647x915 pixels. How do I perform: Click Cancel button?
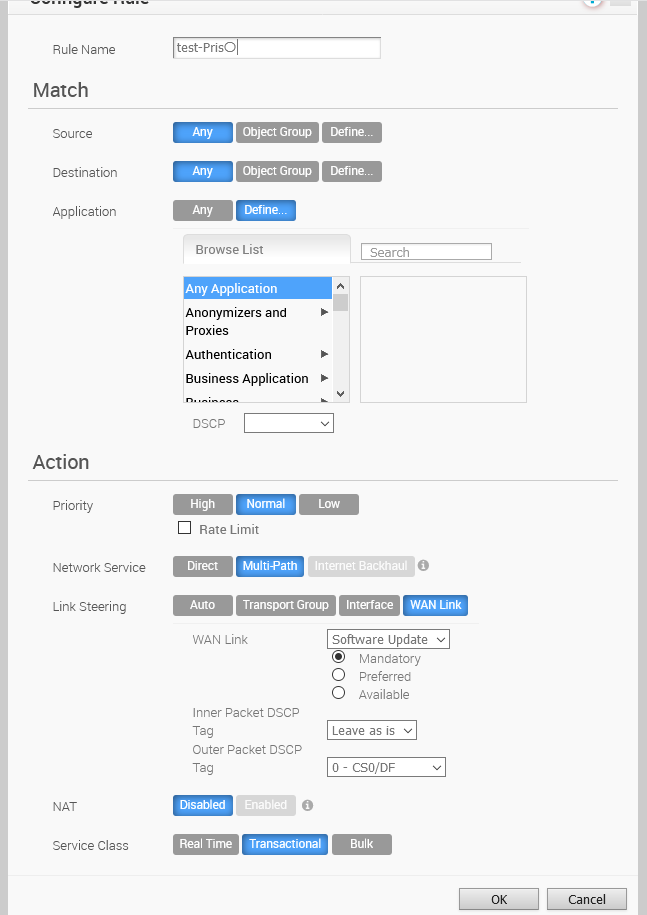[587, 899]
